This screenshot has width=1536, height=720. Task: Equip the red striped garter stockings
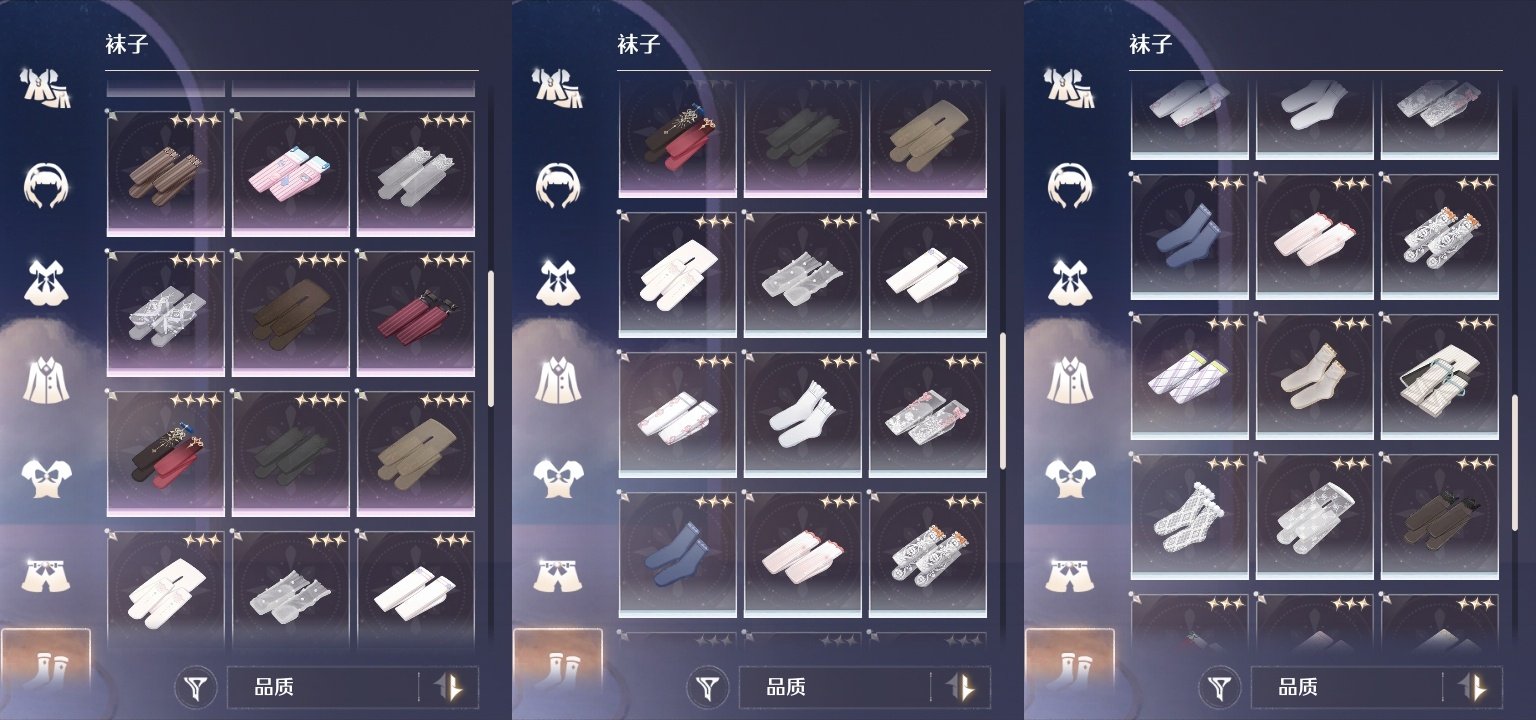(415, 313)
